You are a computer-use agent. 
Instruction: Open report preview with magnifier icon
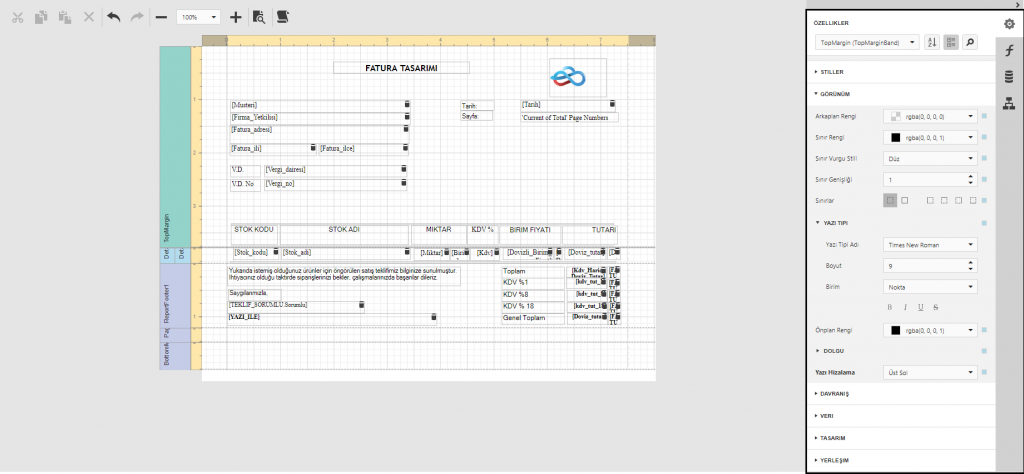259,17
